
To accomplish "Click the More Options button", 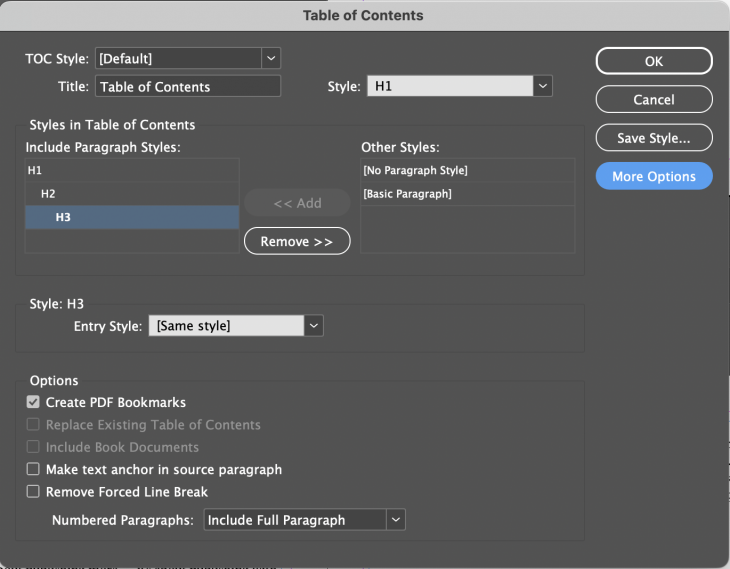I will tap(653, 176).
